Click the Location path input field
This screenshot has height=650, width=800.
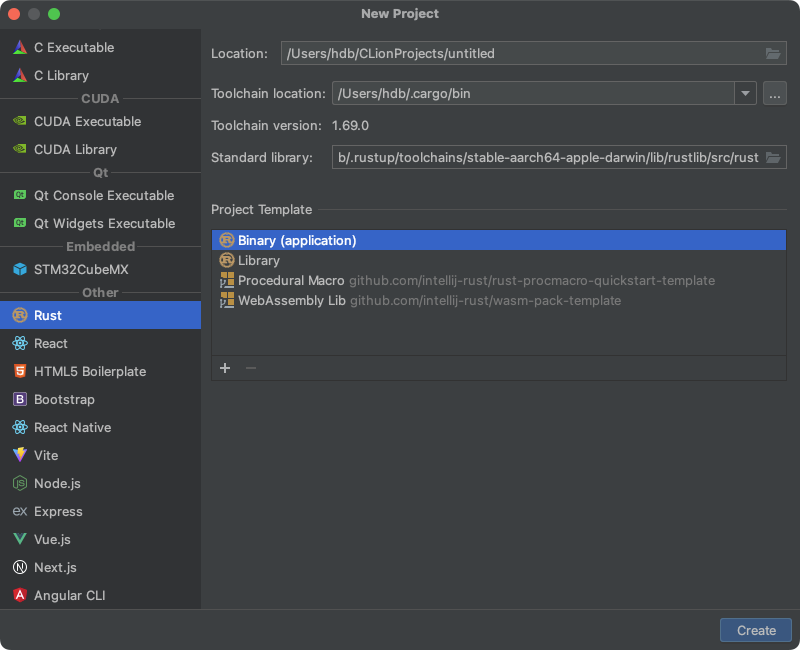533,53
